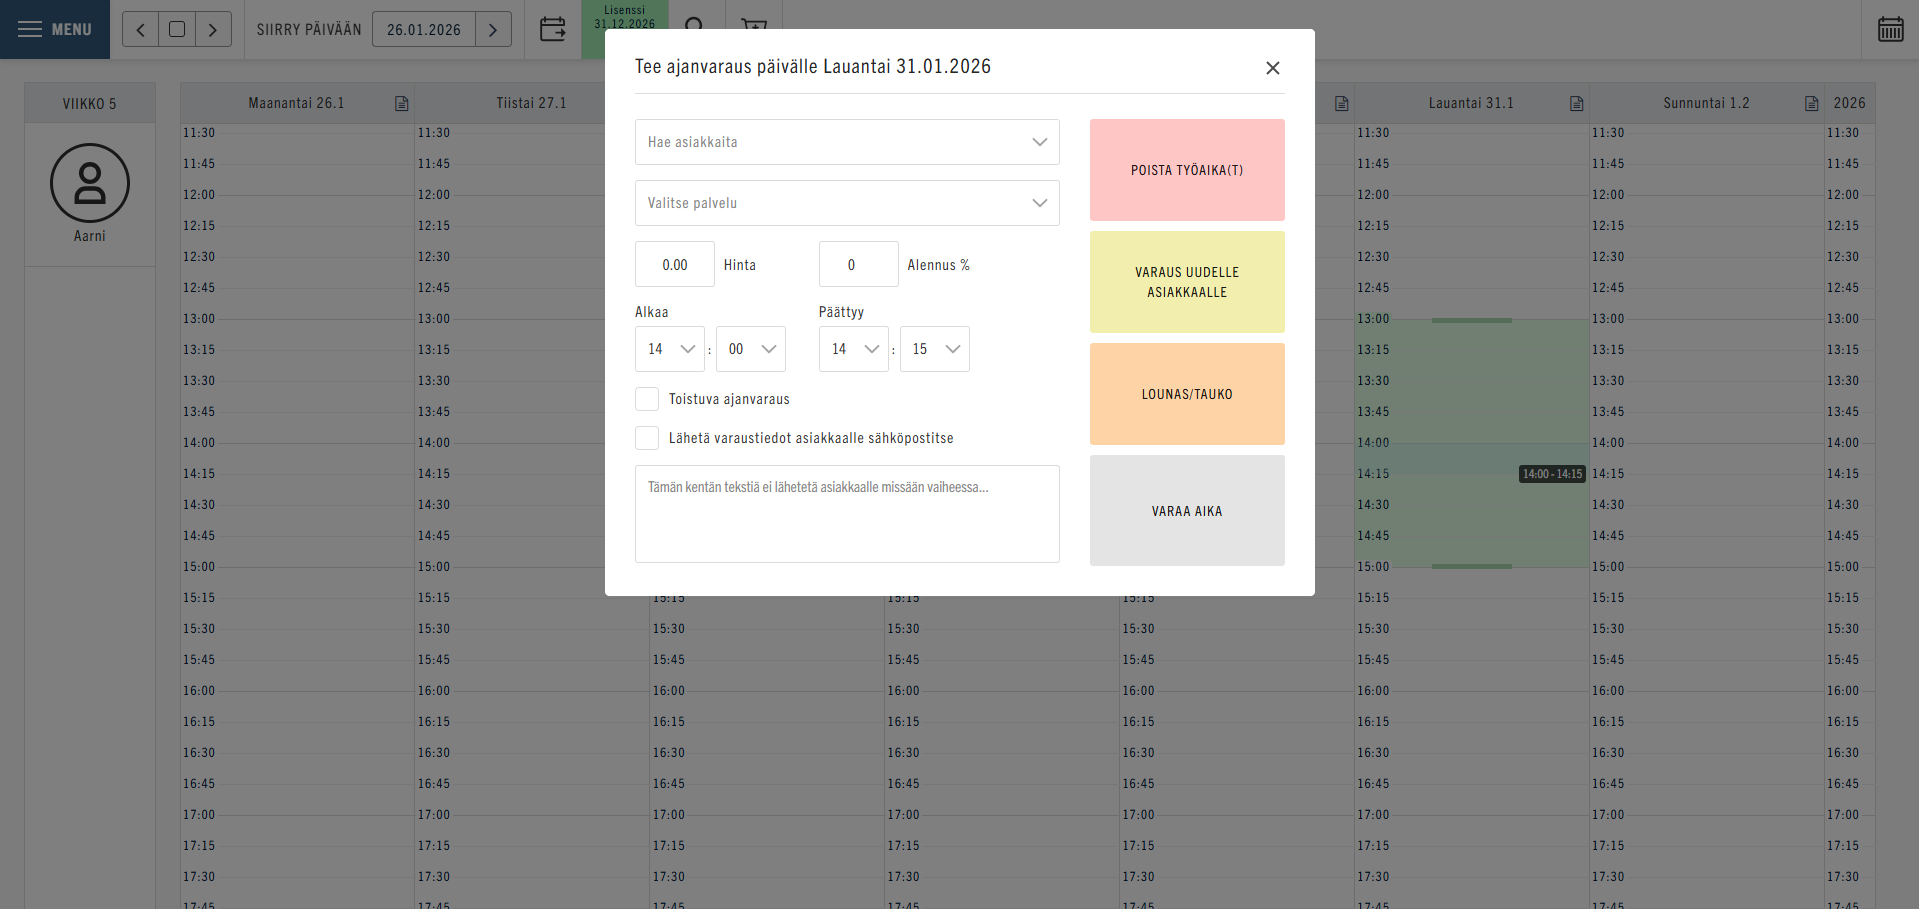Tick the send booking details by email checkbox
This screenshot has width=1919, height=909.
coord(647,438)
